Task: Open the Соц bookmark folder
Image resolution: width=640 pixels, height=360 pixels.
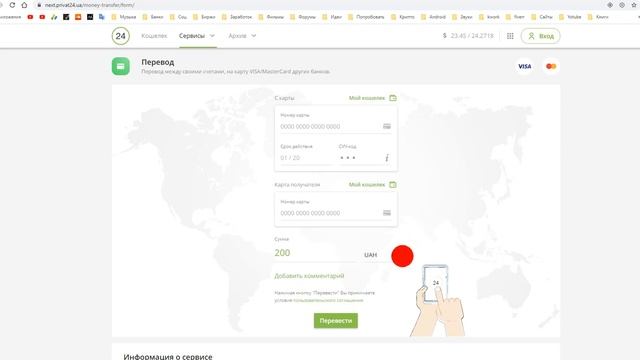Action: 178,17
